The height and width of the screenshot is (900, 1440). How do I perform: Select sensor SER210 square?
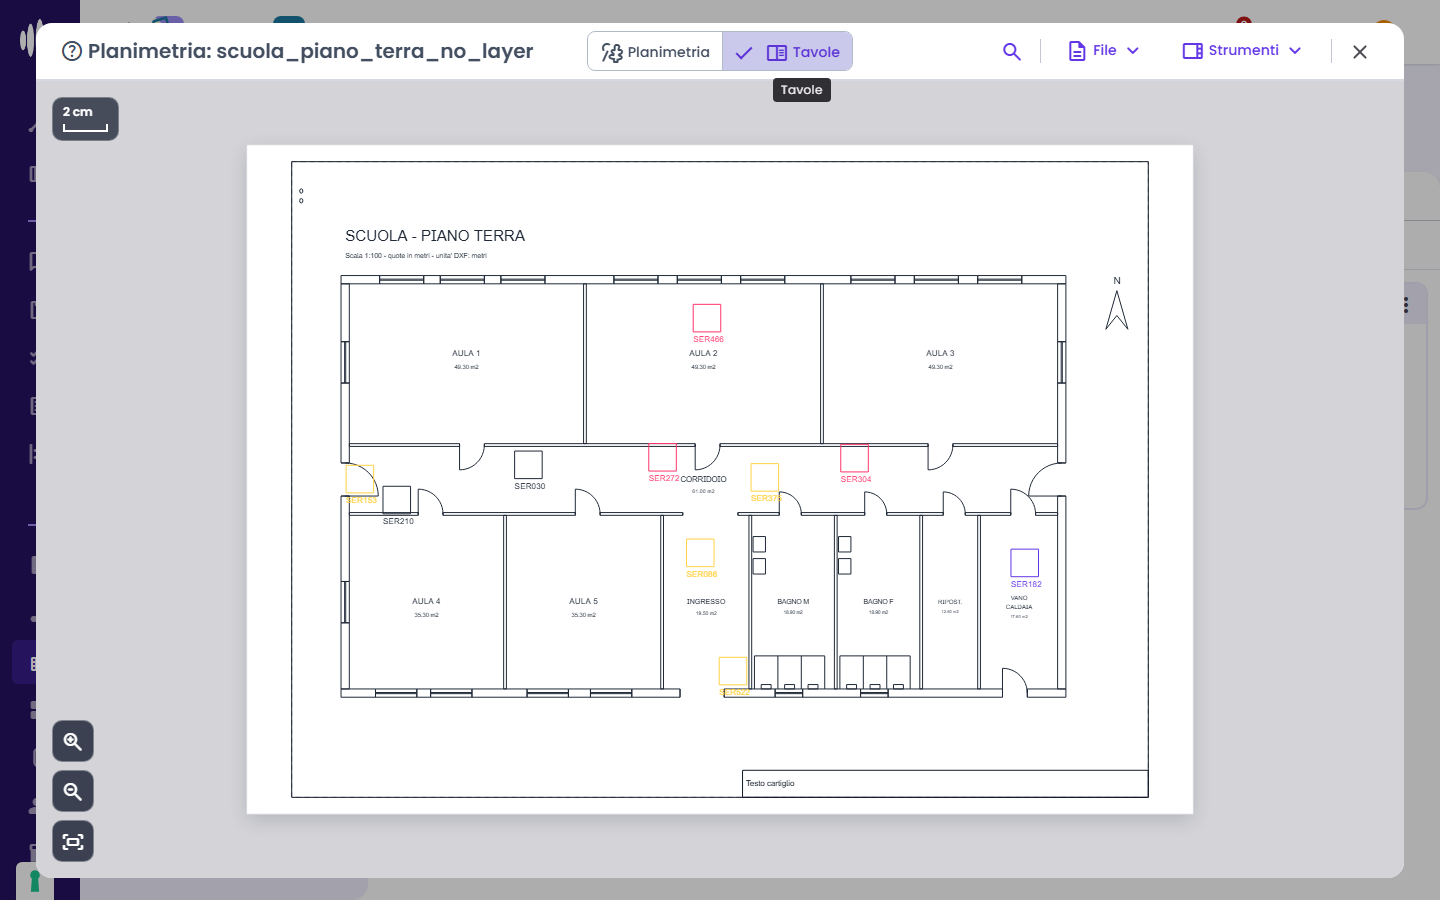(397, 500)
